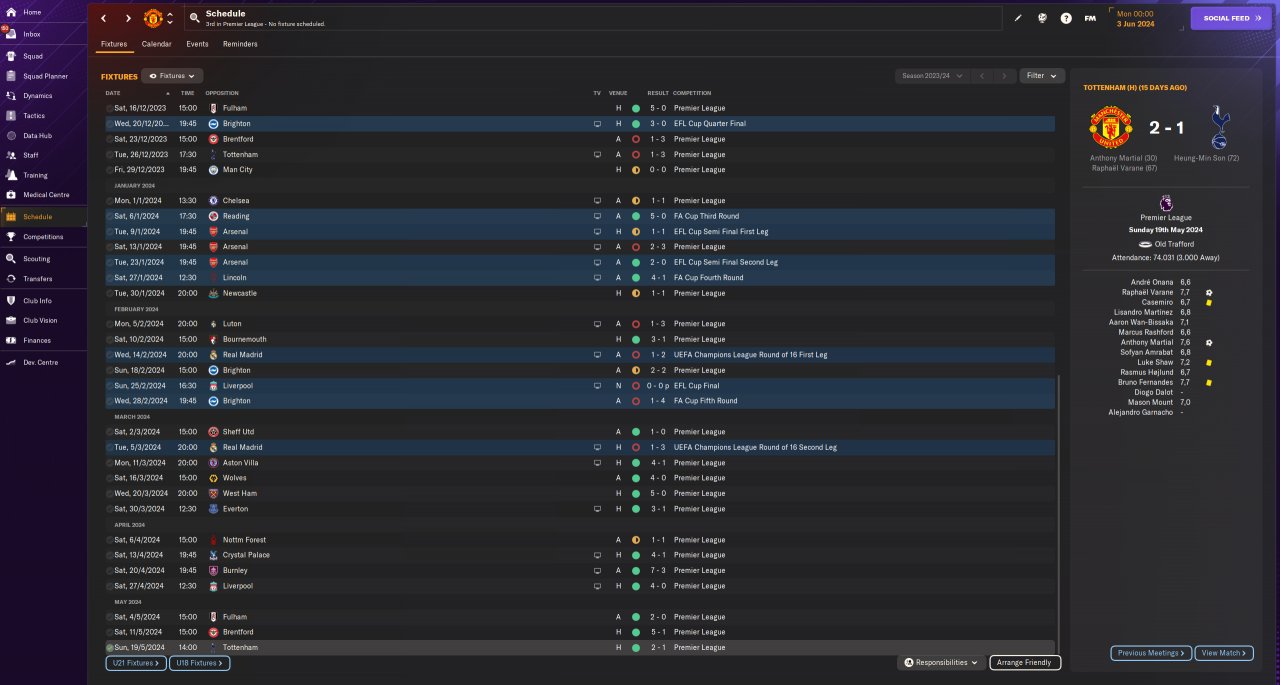Sort by the Date column header
The height and width of the screenshot is (685, 1280).
113,93
